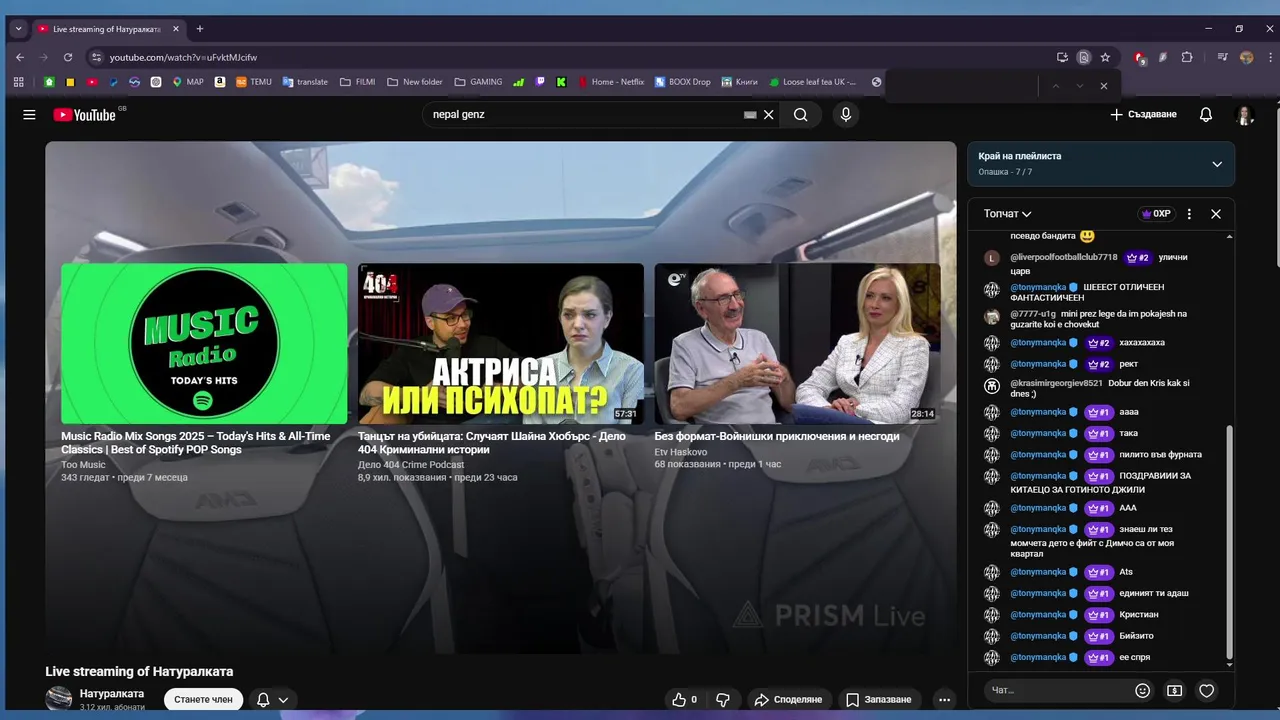Viewport: 1280px width, 720px height.
Task: Click the address bar URL
Action: tap(183, 58)
